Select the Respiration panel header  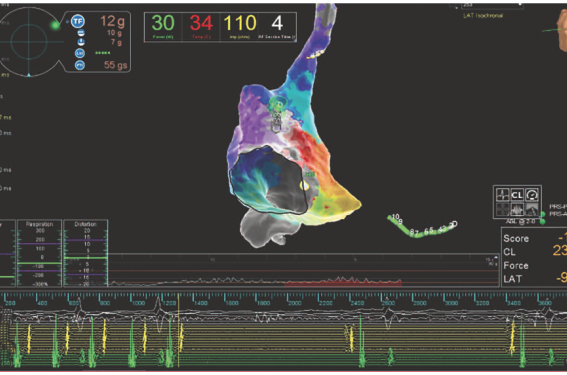(39, 224)
